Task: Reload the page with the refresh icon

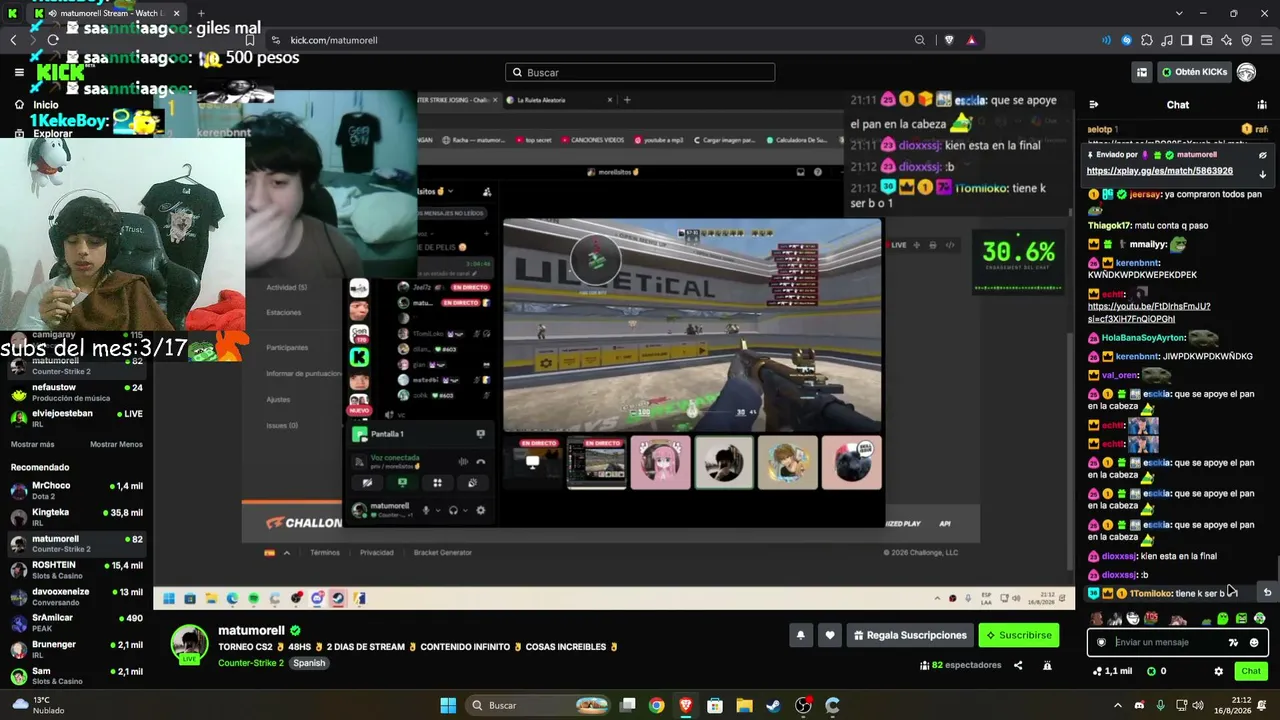Action: (53, 40)
